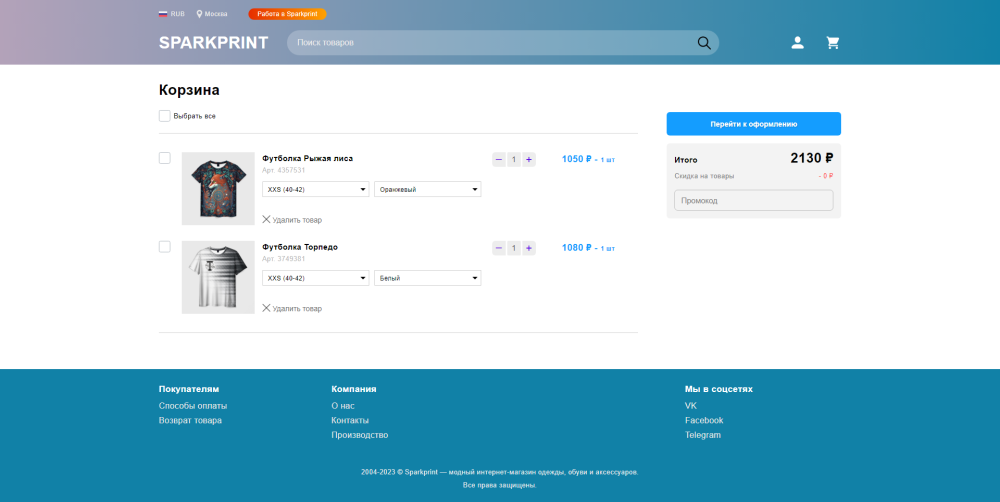The height and width of the screenshot is (502, 1000).
Task: Go to Способы оплаты footer link
Action: (193, 406)
